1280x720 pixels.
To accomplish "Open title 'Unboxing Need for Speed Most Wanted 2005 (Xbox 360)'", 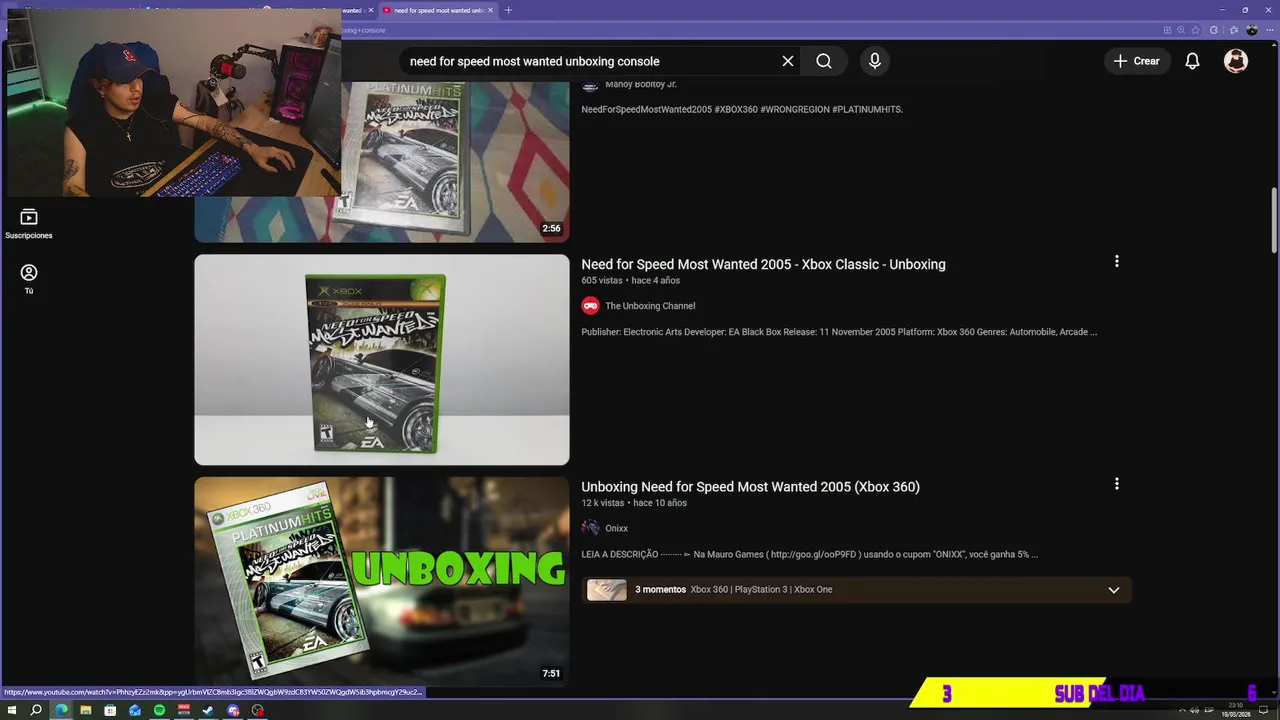I will [x=750, y=487].
